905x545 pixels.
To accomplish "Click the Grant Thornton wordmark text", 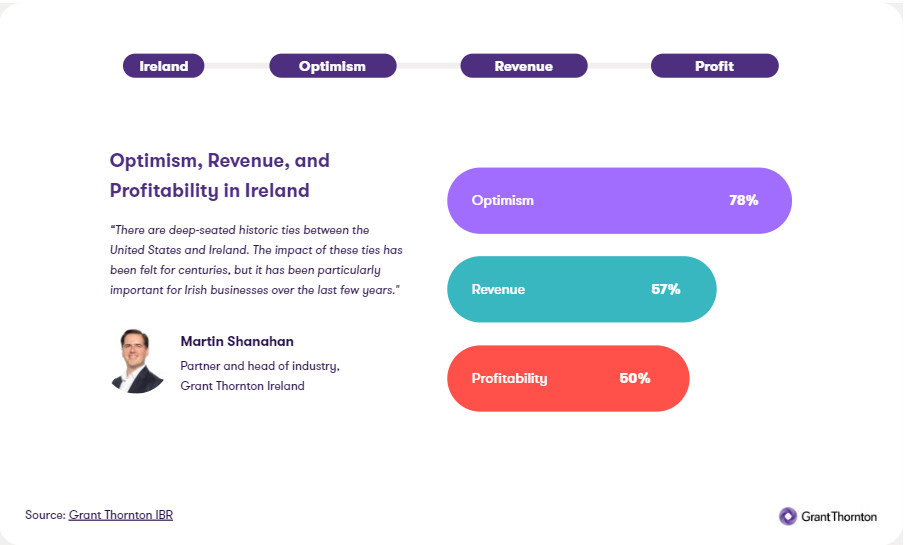I will coord(839,517).
